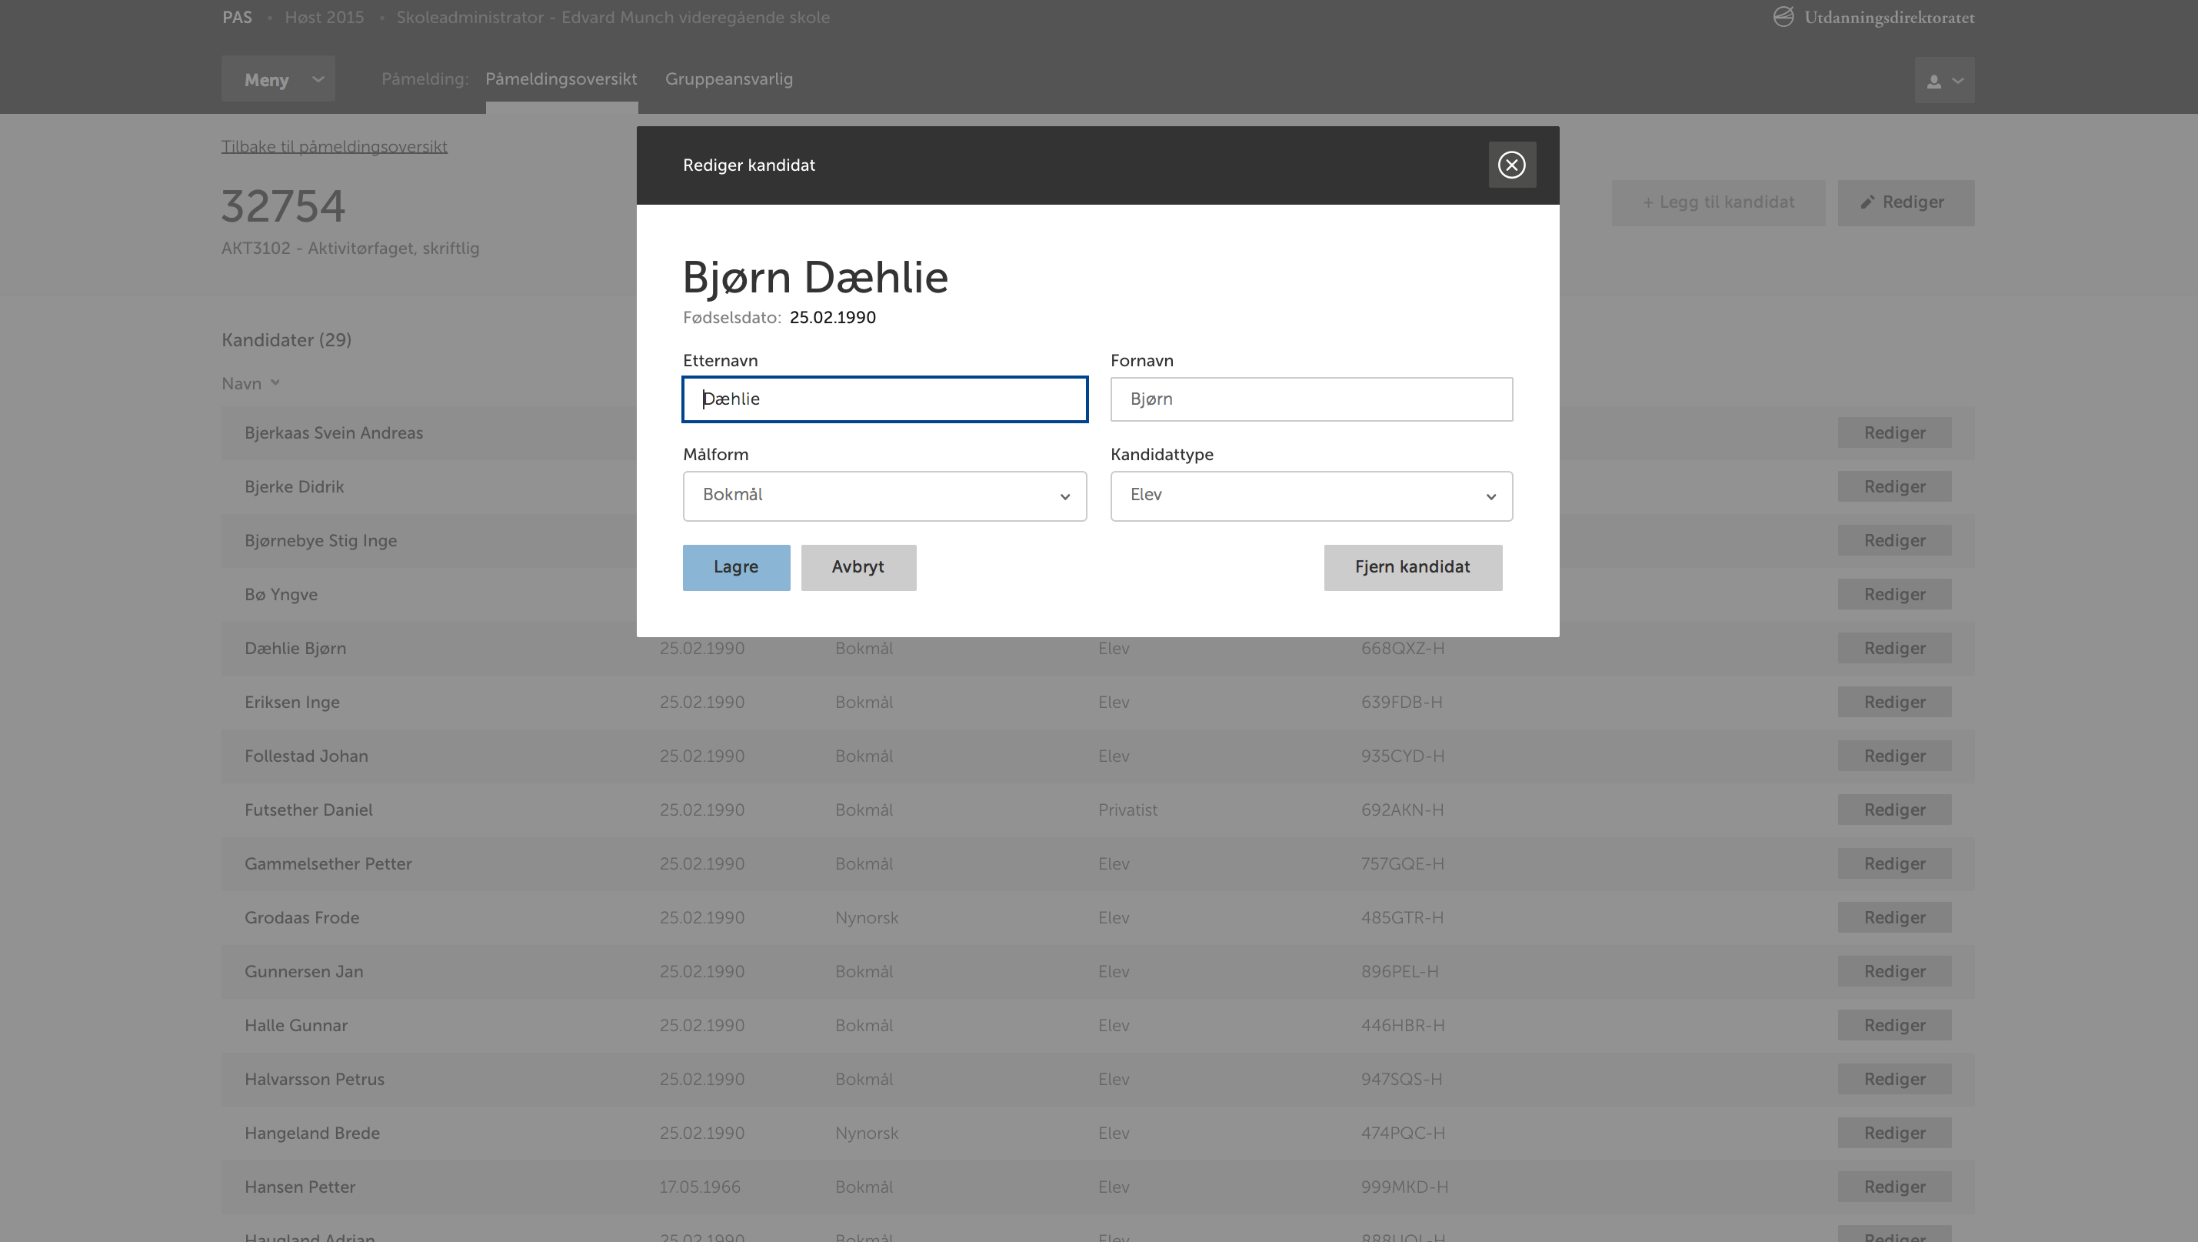The image size is (2198, 1242).
Task: Focus the Etternavn input field
Action: pos(884,399)
